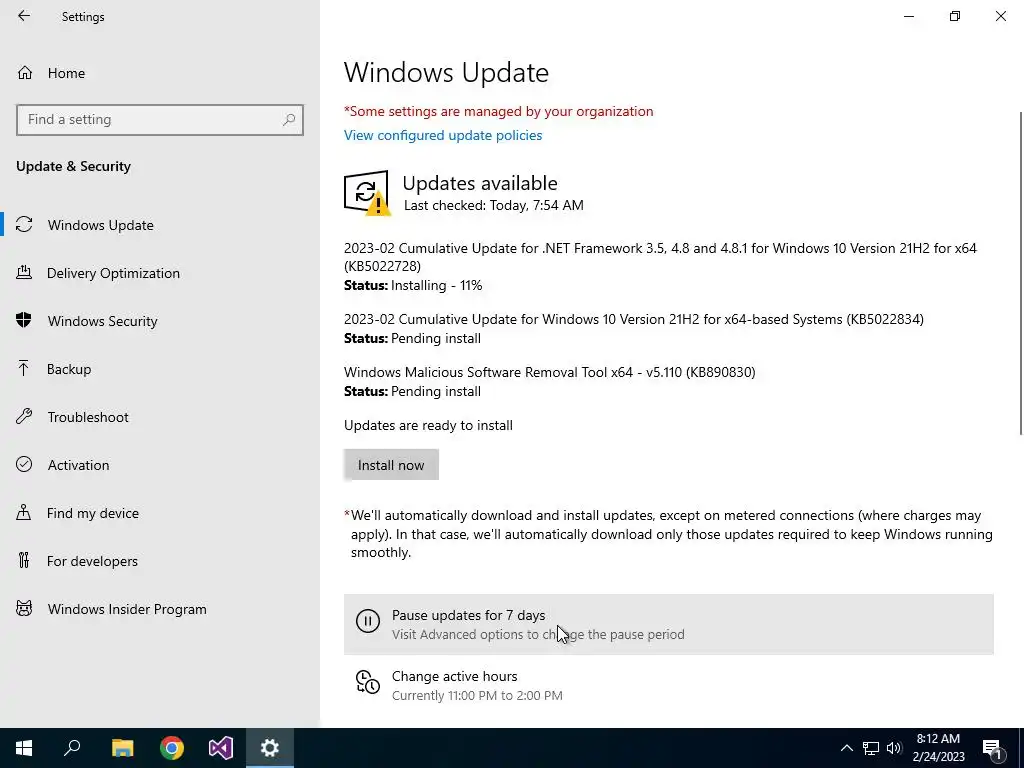Click the Update & Security heading
This screenshot has height=768, width=1024.
[x=73, y=166]
